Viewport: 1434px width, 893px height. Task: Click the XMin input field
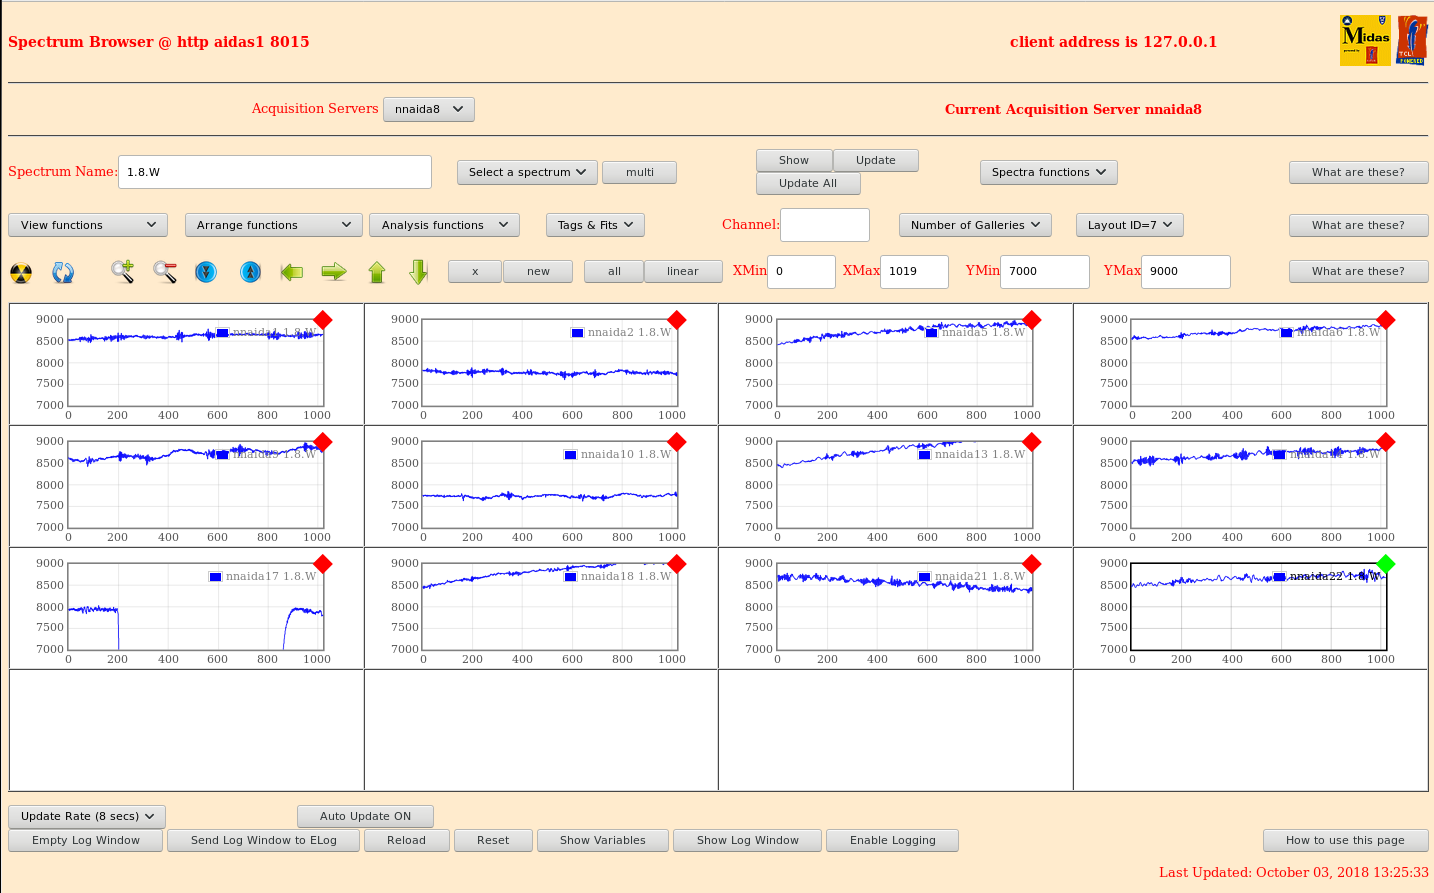(801, 271)
